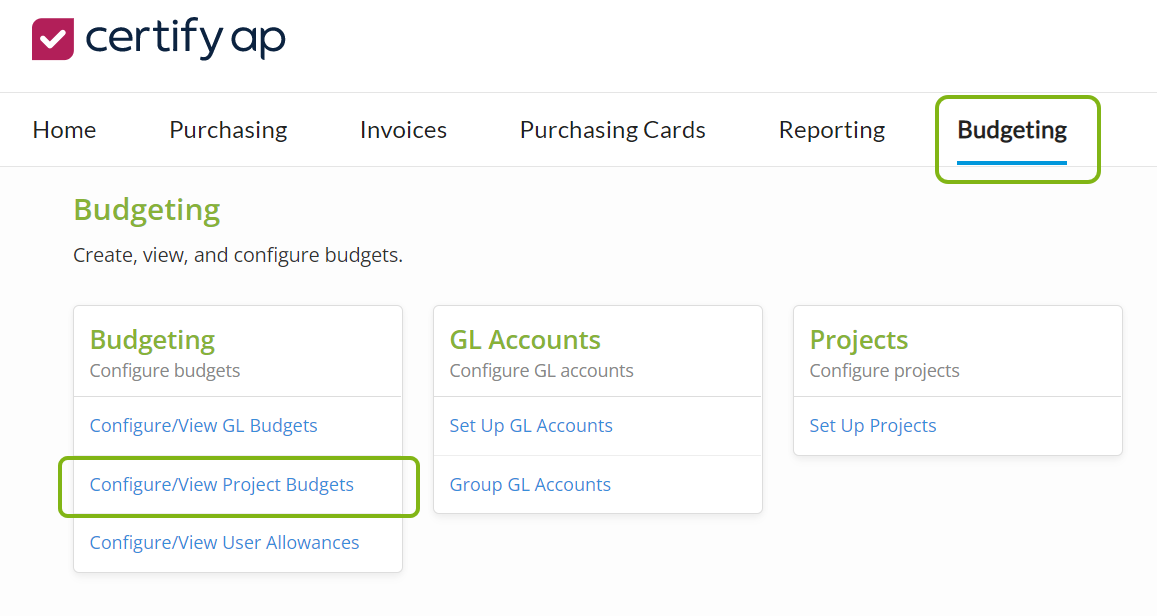The width and height of the screenshot is (1157, 616).
Task: Select the Home tab
Action: 64,129
